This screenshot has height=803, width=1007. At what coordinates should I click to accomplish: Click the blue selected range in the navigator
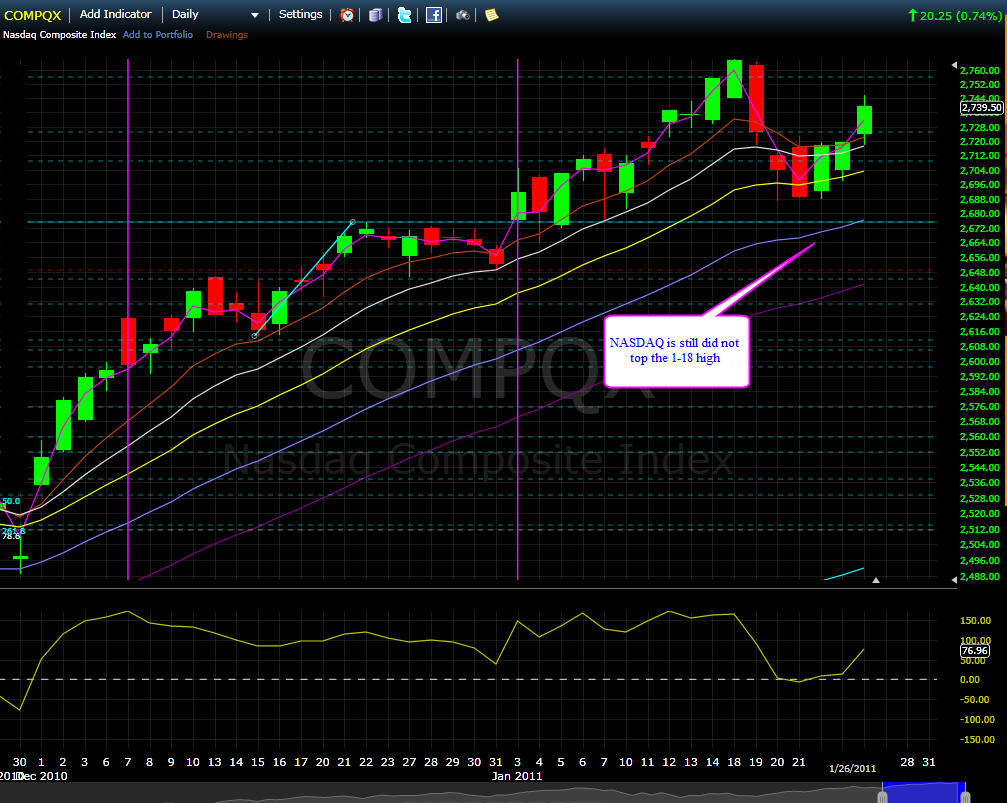(924, 792)
